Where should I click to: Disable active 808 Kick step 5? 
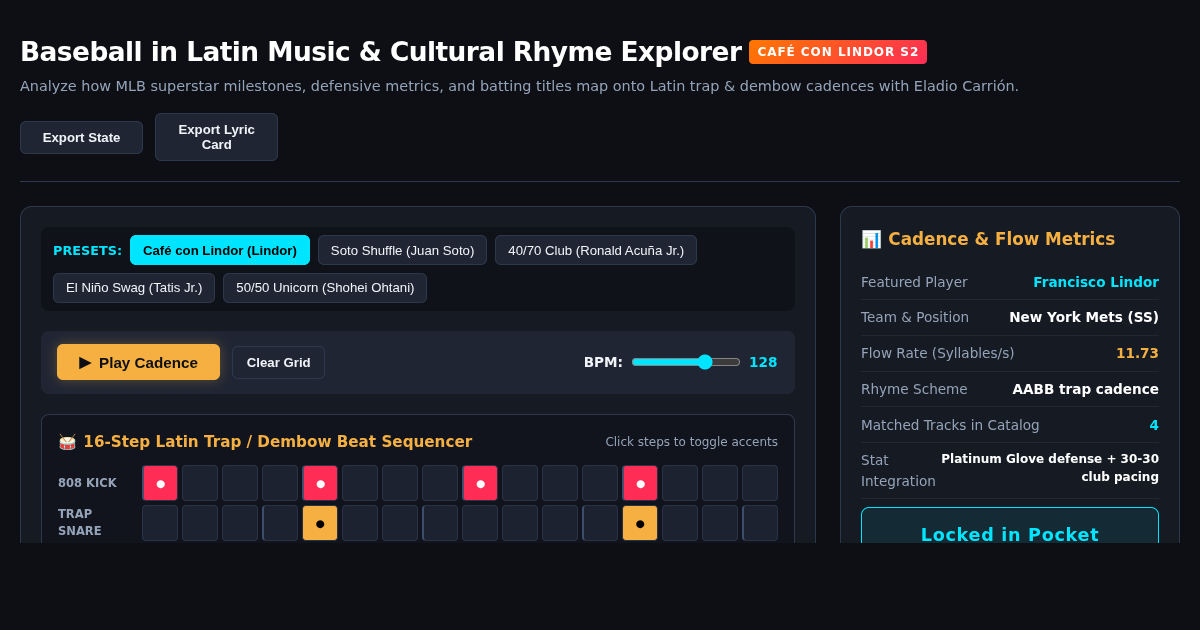320,483
